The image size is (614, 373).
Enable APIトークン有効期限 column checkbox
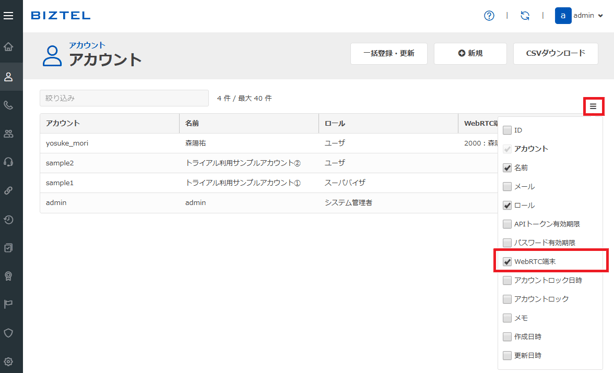point(507,224)
